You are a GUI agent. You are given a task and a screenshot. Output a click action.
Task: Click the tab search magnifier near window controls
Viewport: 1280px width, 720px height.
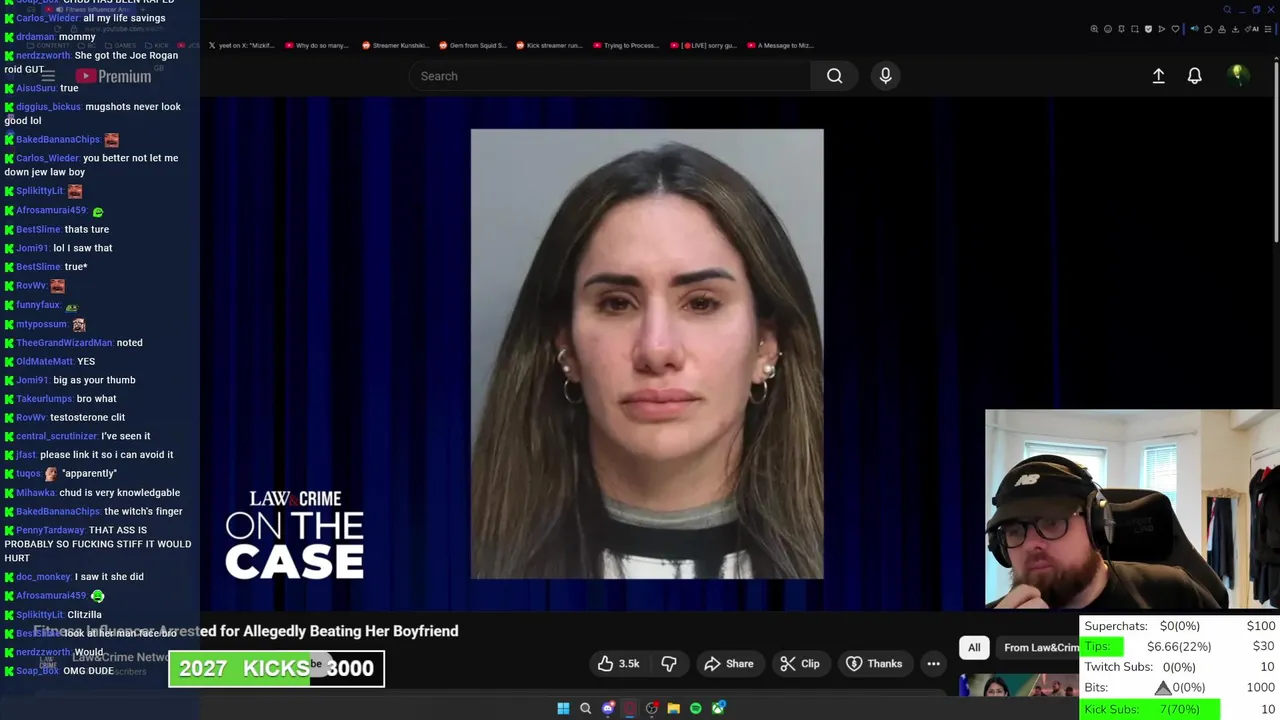click(1227, 10)
